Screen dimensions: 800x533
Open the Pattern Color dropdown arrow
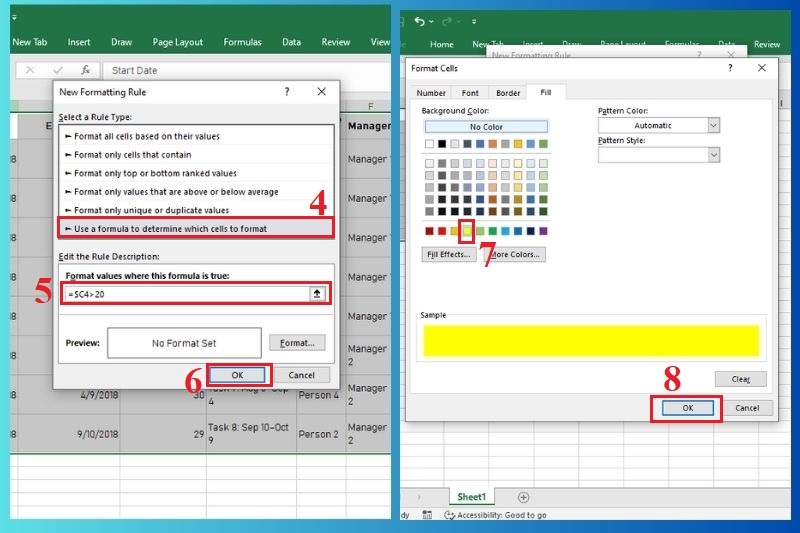click(x=713, y=125)
